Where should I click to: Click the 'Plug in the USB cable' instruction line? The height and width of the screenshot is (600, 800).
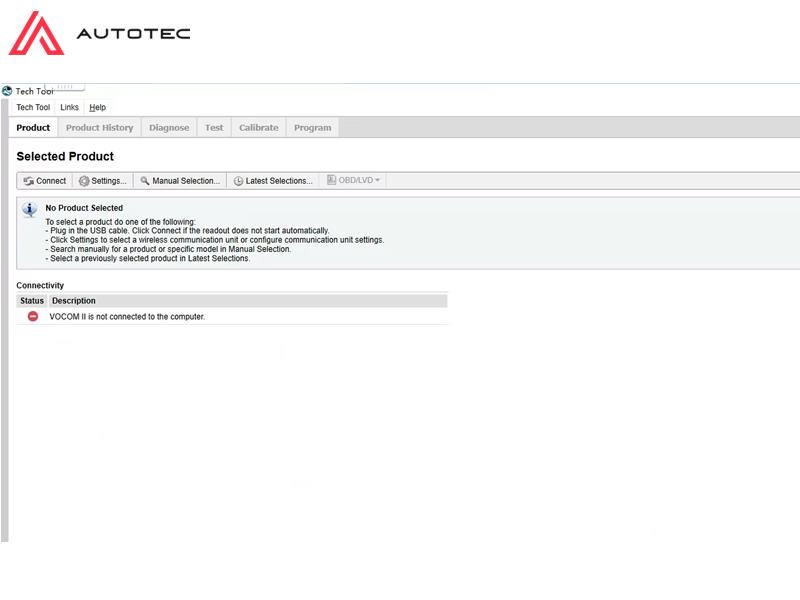click(x=187, y=231)
